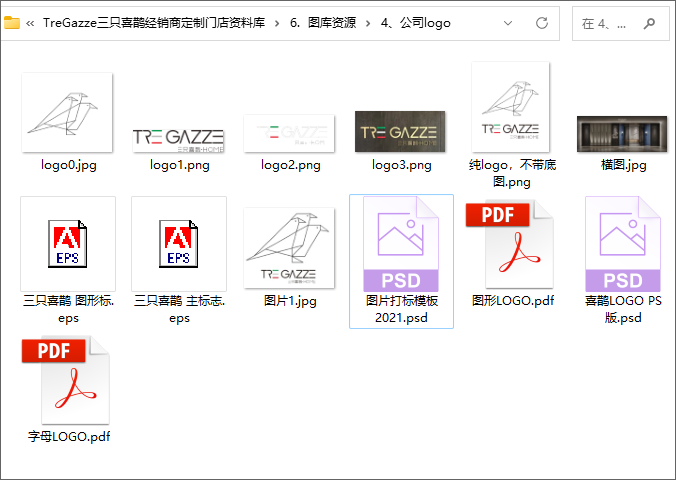Select the 图片打标模板2021.psd file icon
Screen dimensions: 676x480
coord(401,244)
